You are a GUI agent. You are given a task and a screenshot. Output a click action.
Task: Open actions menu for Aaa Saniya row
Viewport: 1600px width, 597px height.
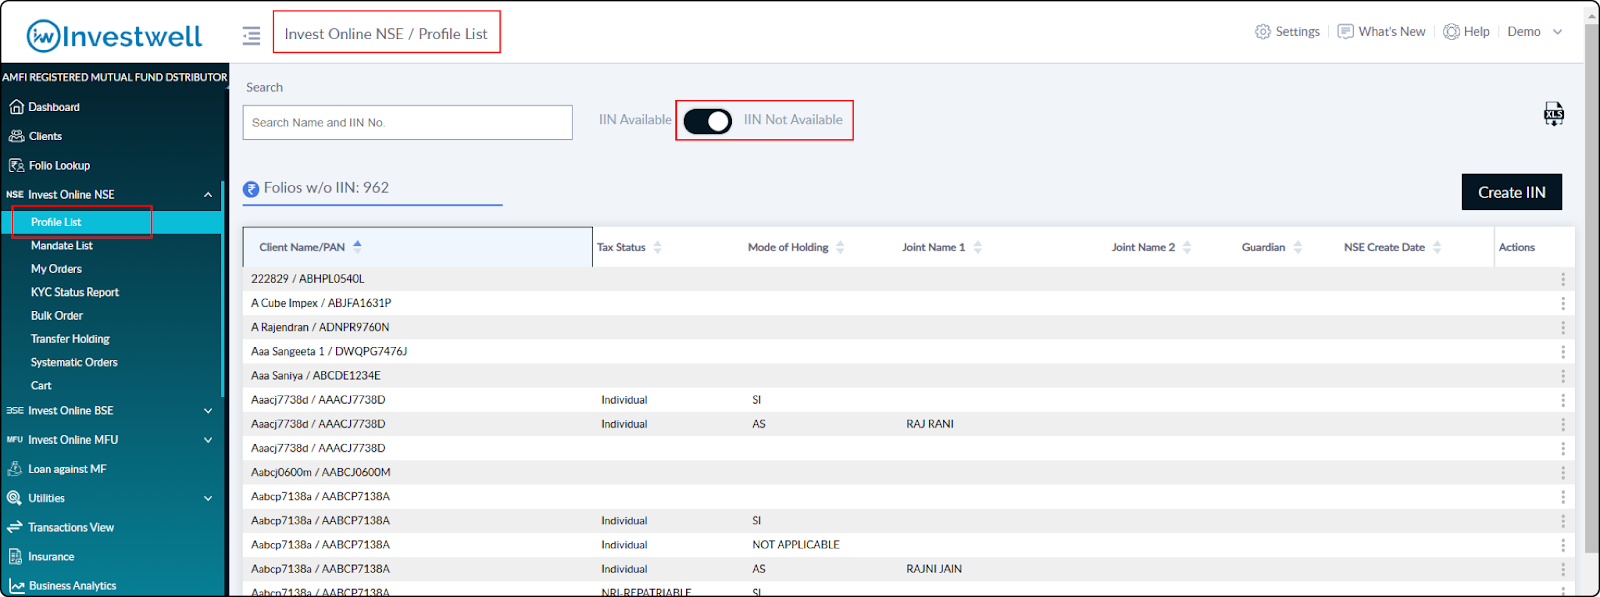[1562, 376]
